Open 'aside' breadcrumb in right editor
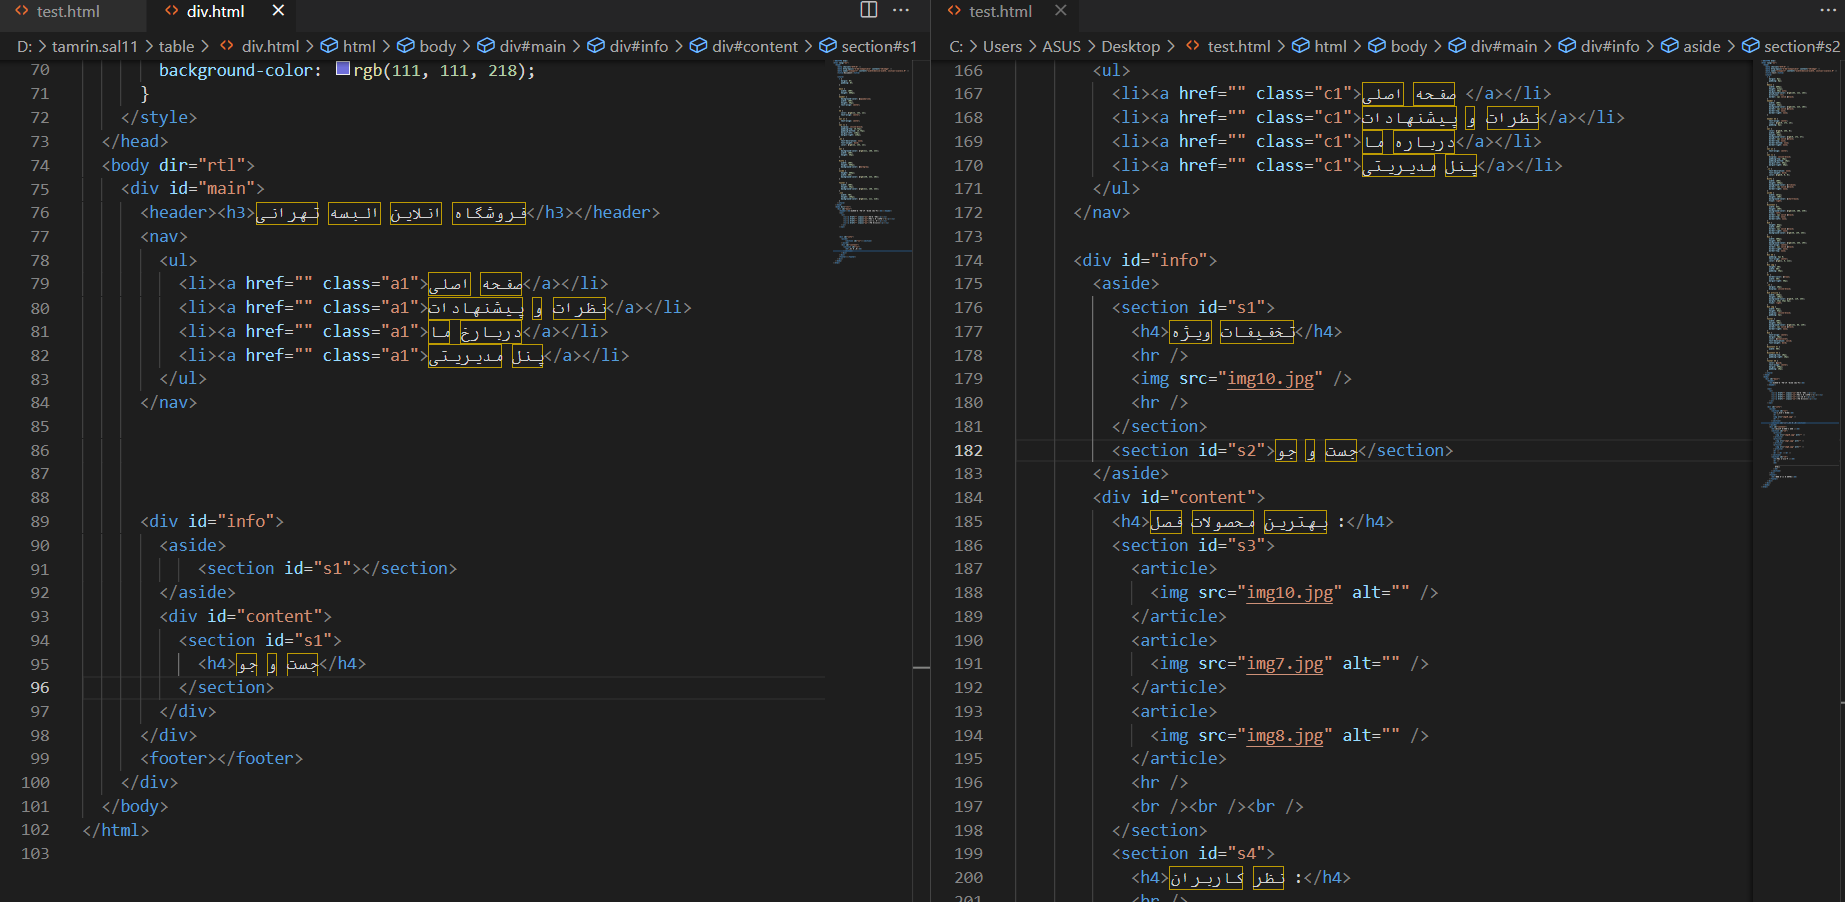Viewport: 1845px width, 902px height. pos(1702,46)
